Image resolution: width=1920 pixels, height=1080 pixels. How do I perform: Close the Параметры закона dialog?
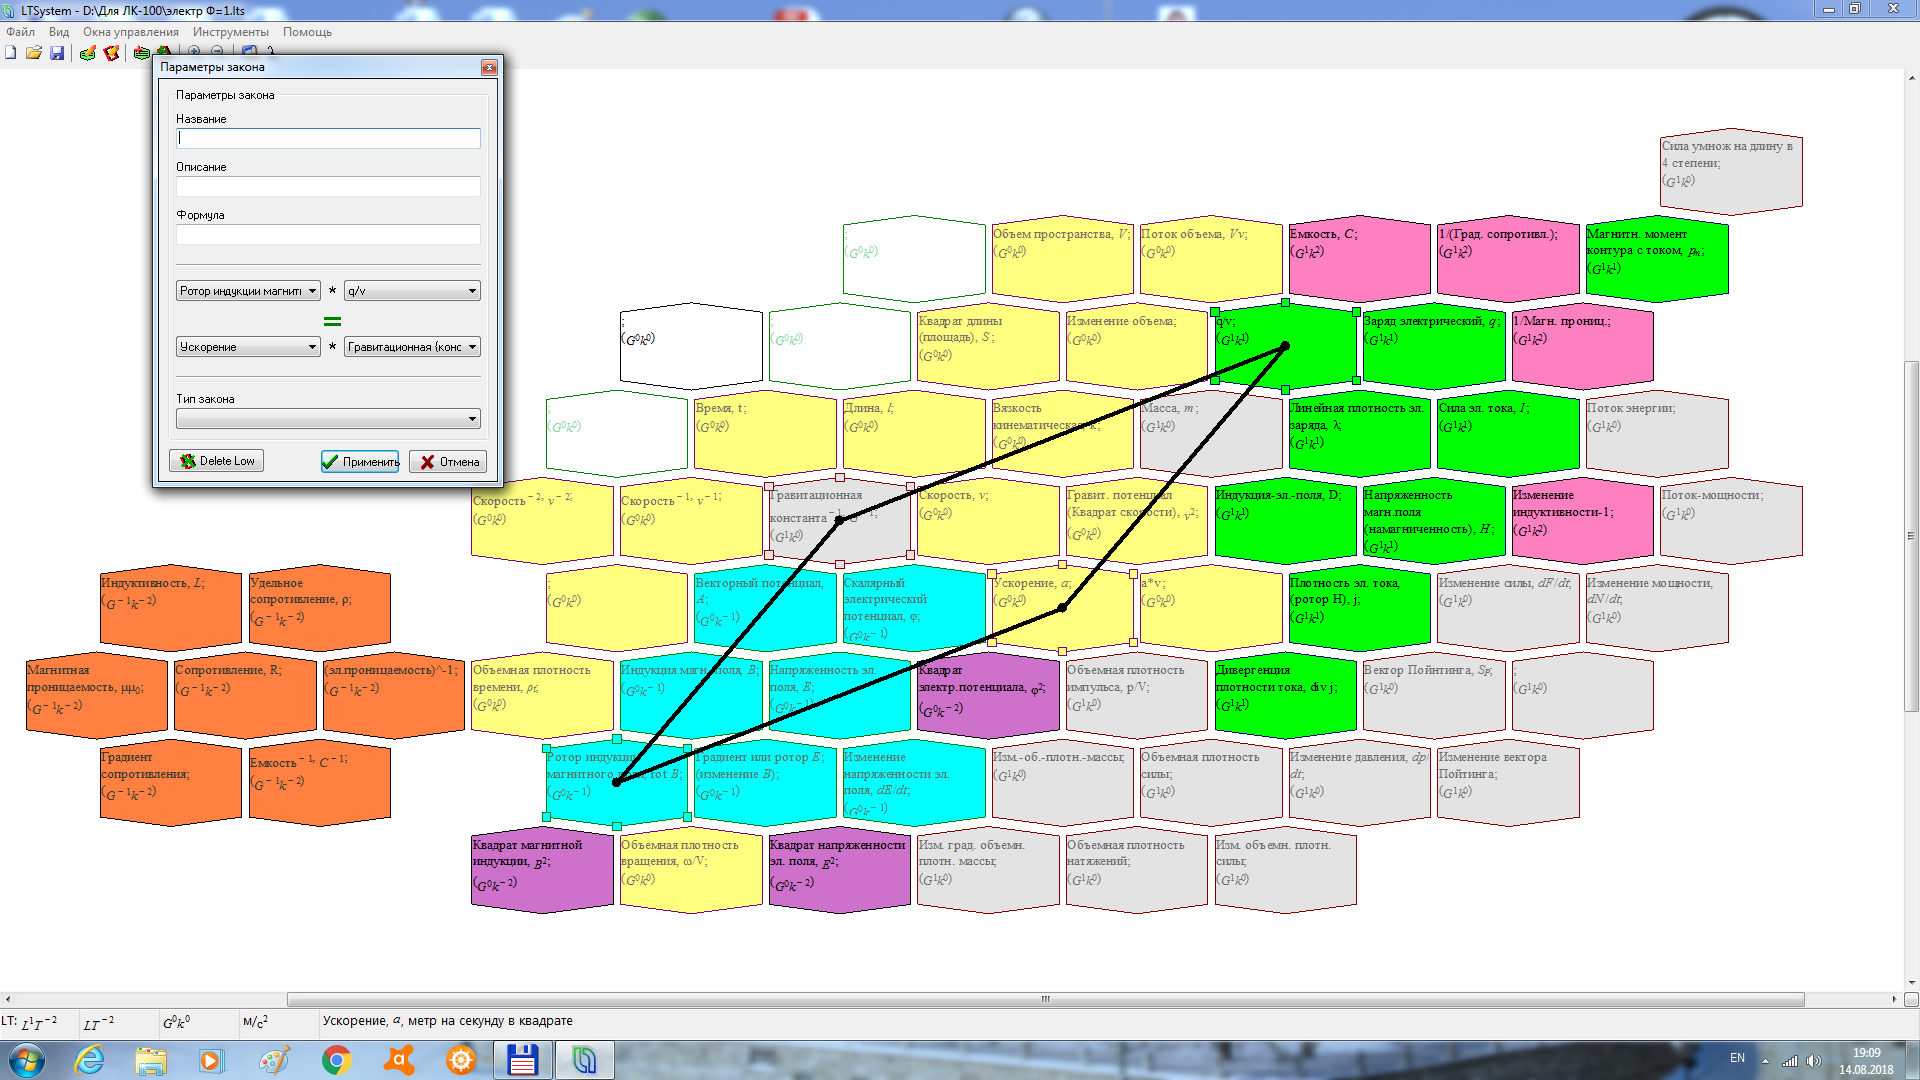point(489,67)
